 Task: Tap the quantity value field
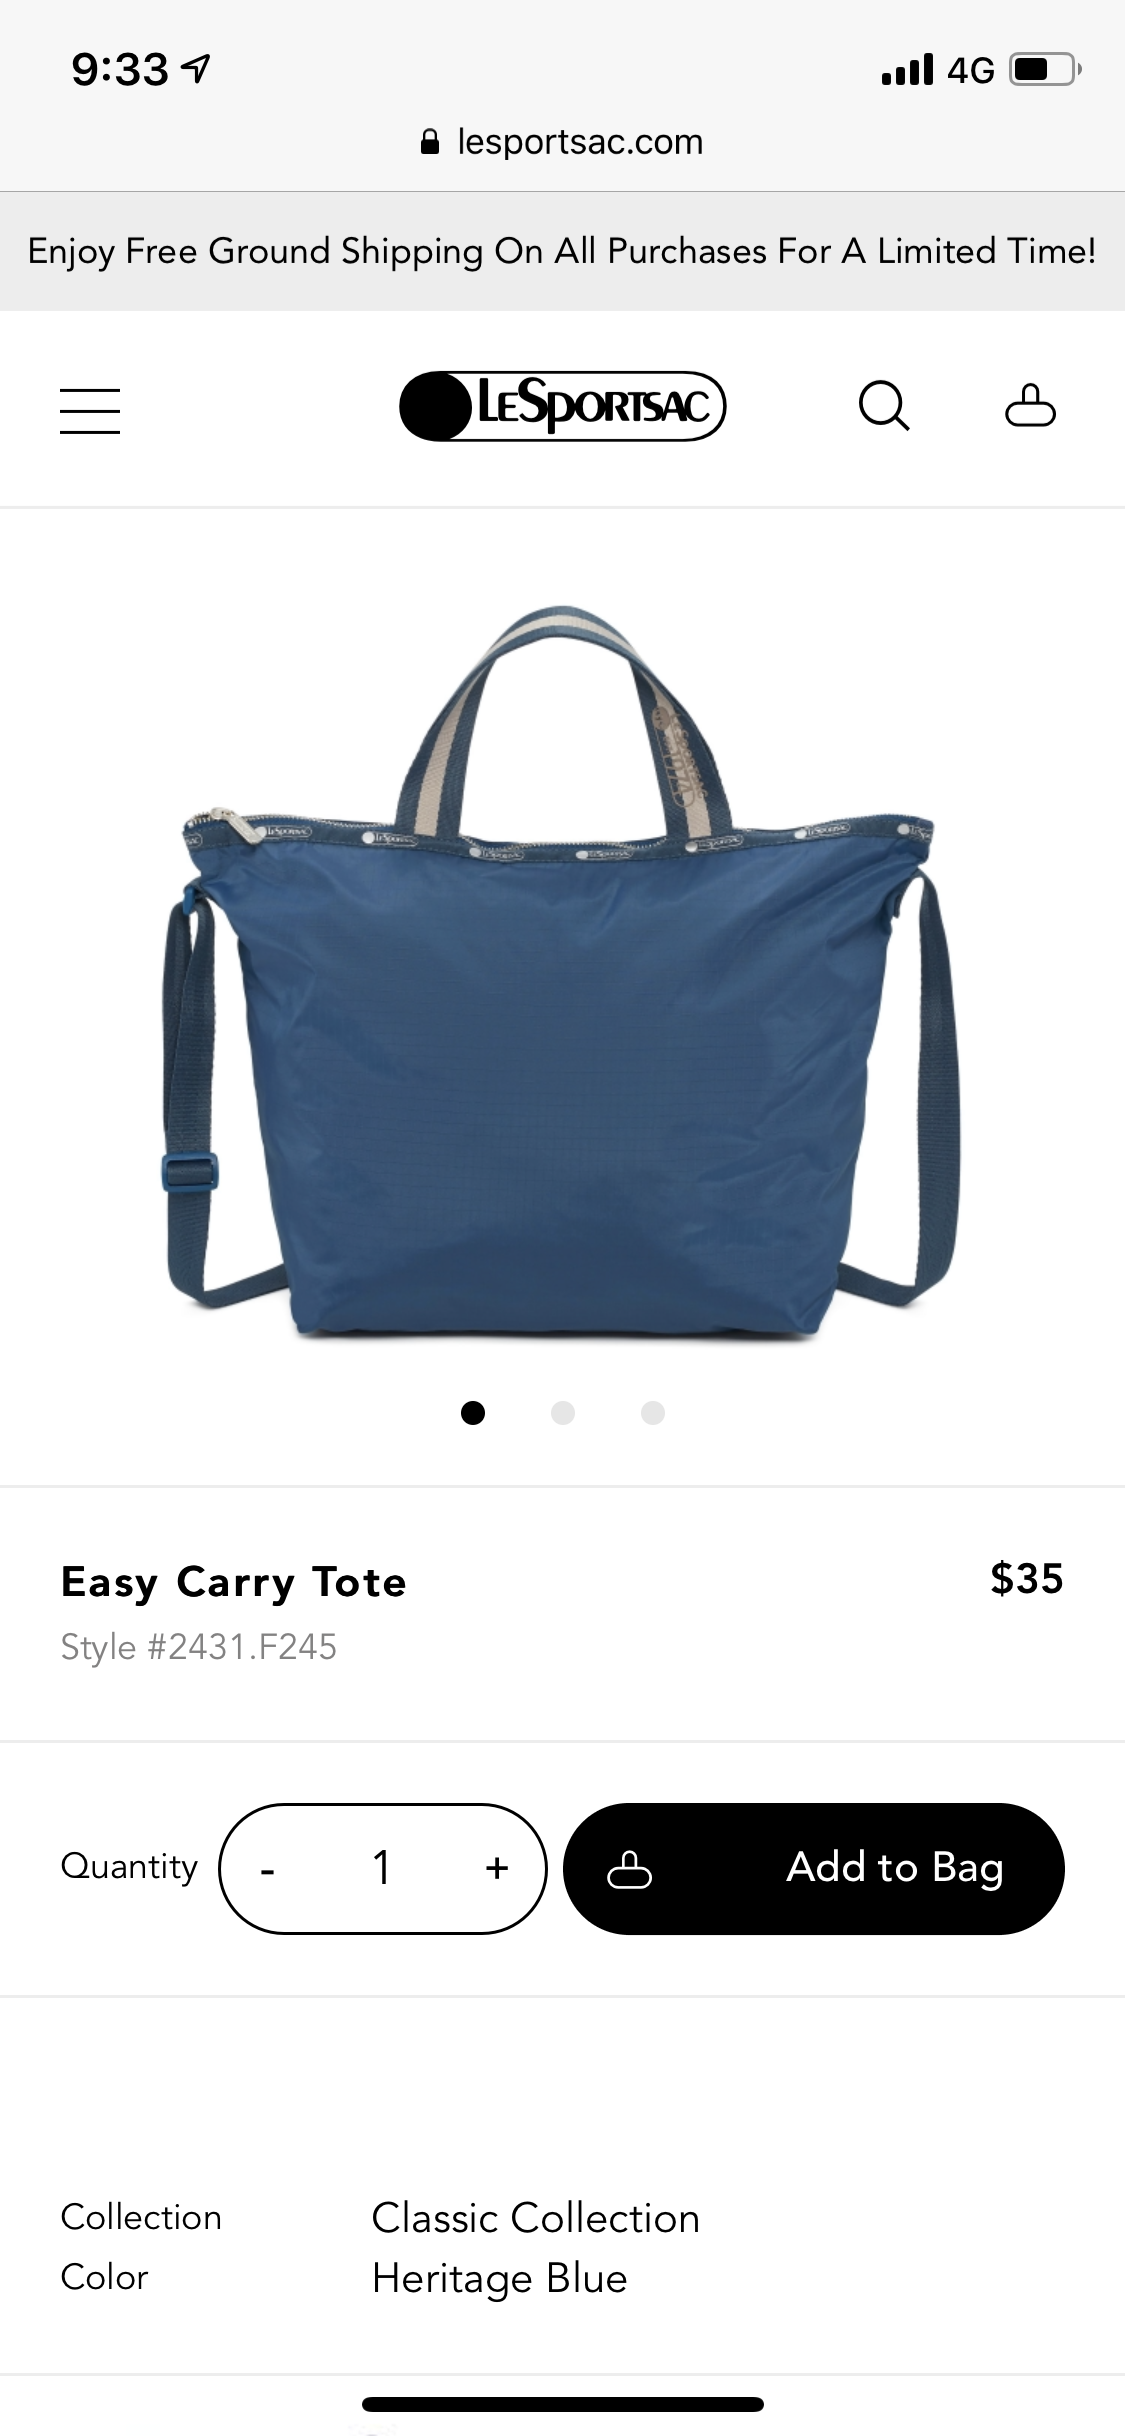tap(382, 1868)
